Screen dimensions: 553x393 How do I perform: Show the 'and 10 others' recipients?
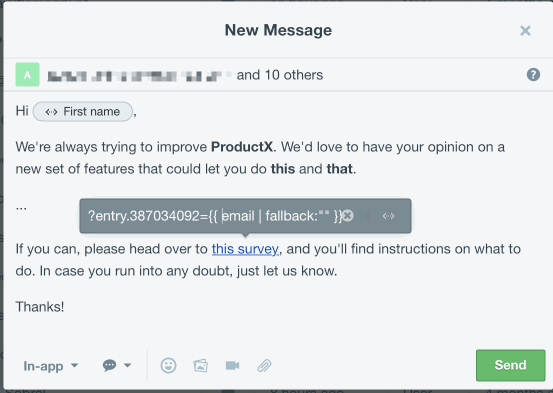coord(280,75)
